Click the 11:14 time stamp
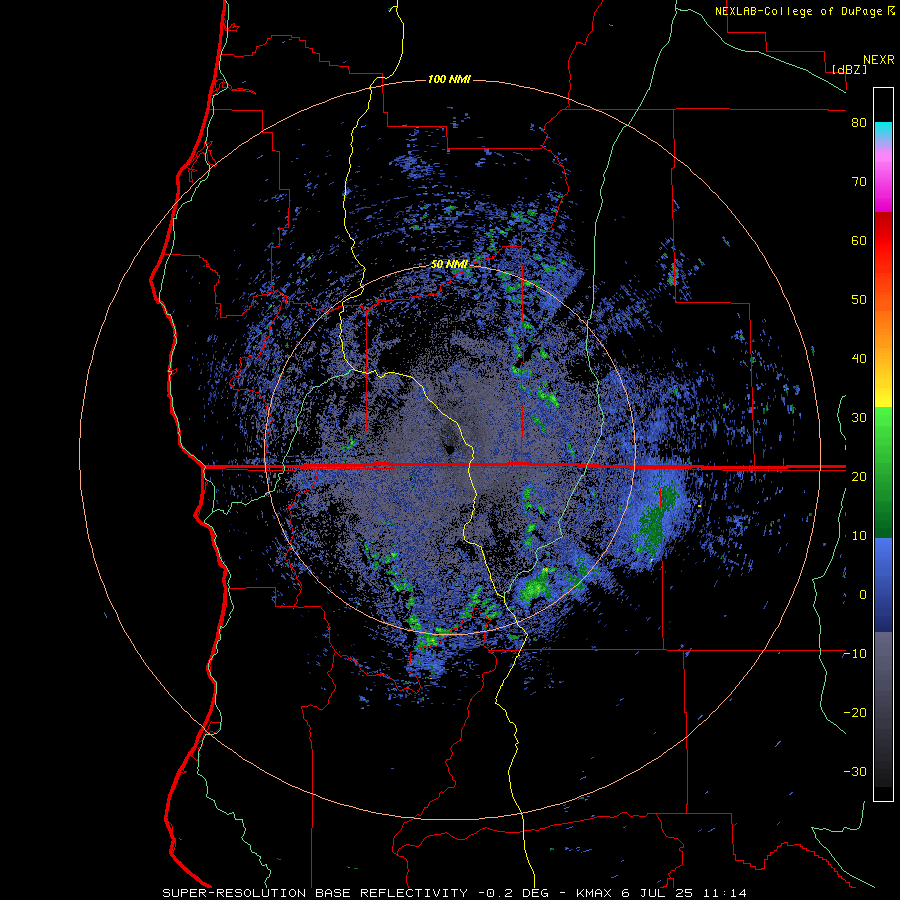 [727, 893]
